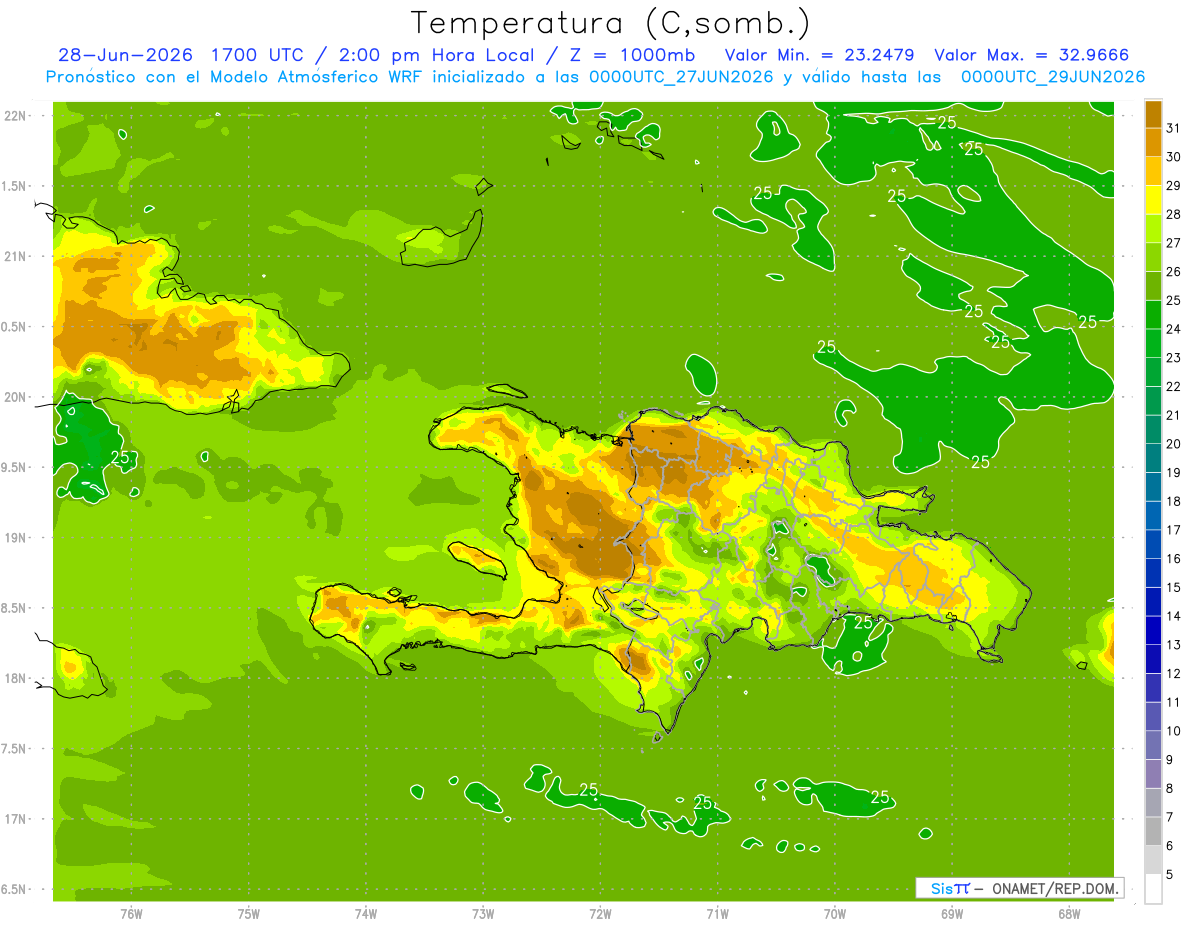Click the color scale label "15"
Screen dimensions: 1200x927
coord(1174,588)
